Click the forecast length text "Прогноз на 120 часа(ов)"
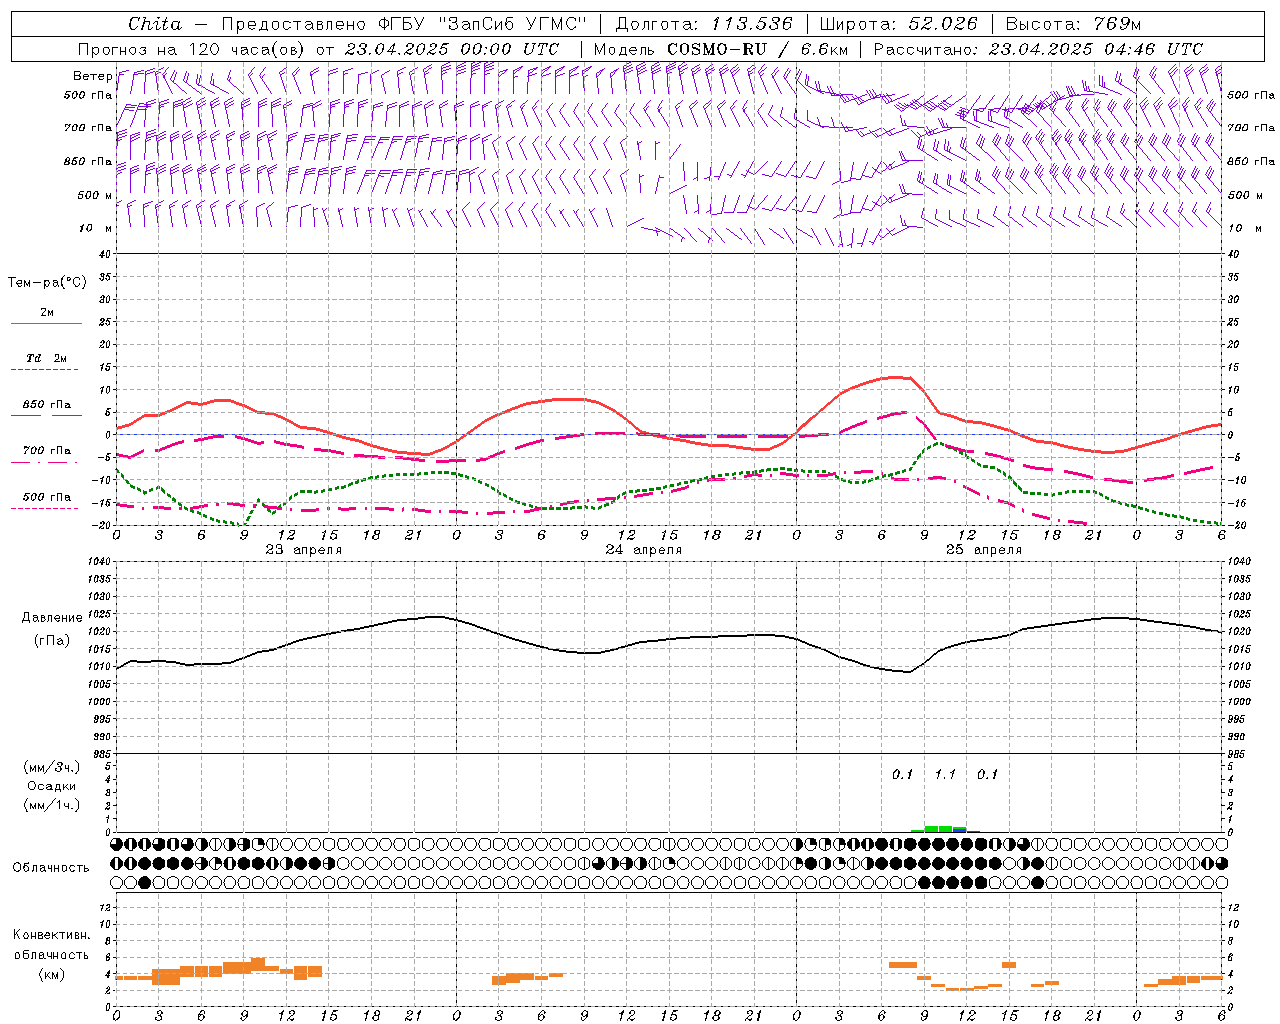 tap(193, 49)
